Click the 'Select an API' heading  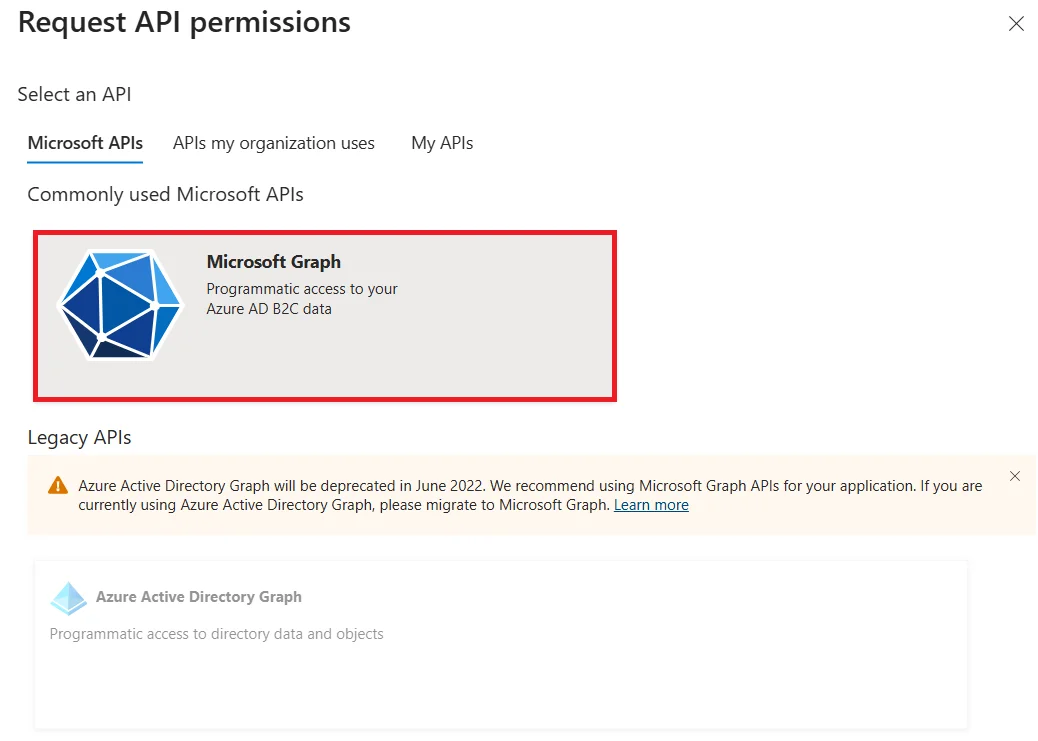pyautogui.click(x=74, y=95)
